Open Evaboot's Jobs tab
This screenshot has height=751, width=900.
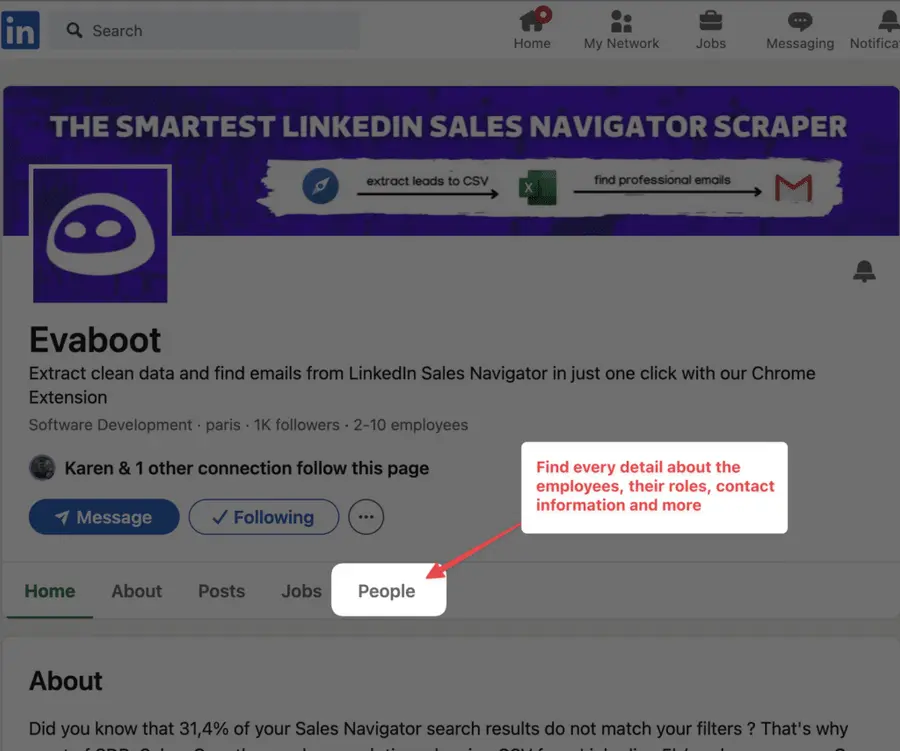[301, 591]
